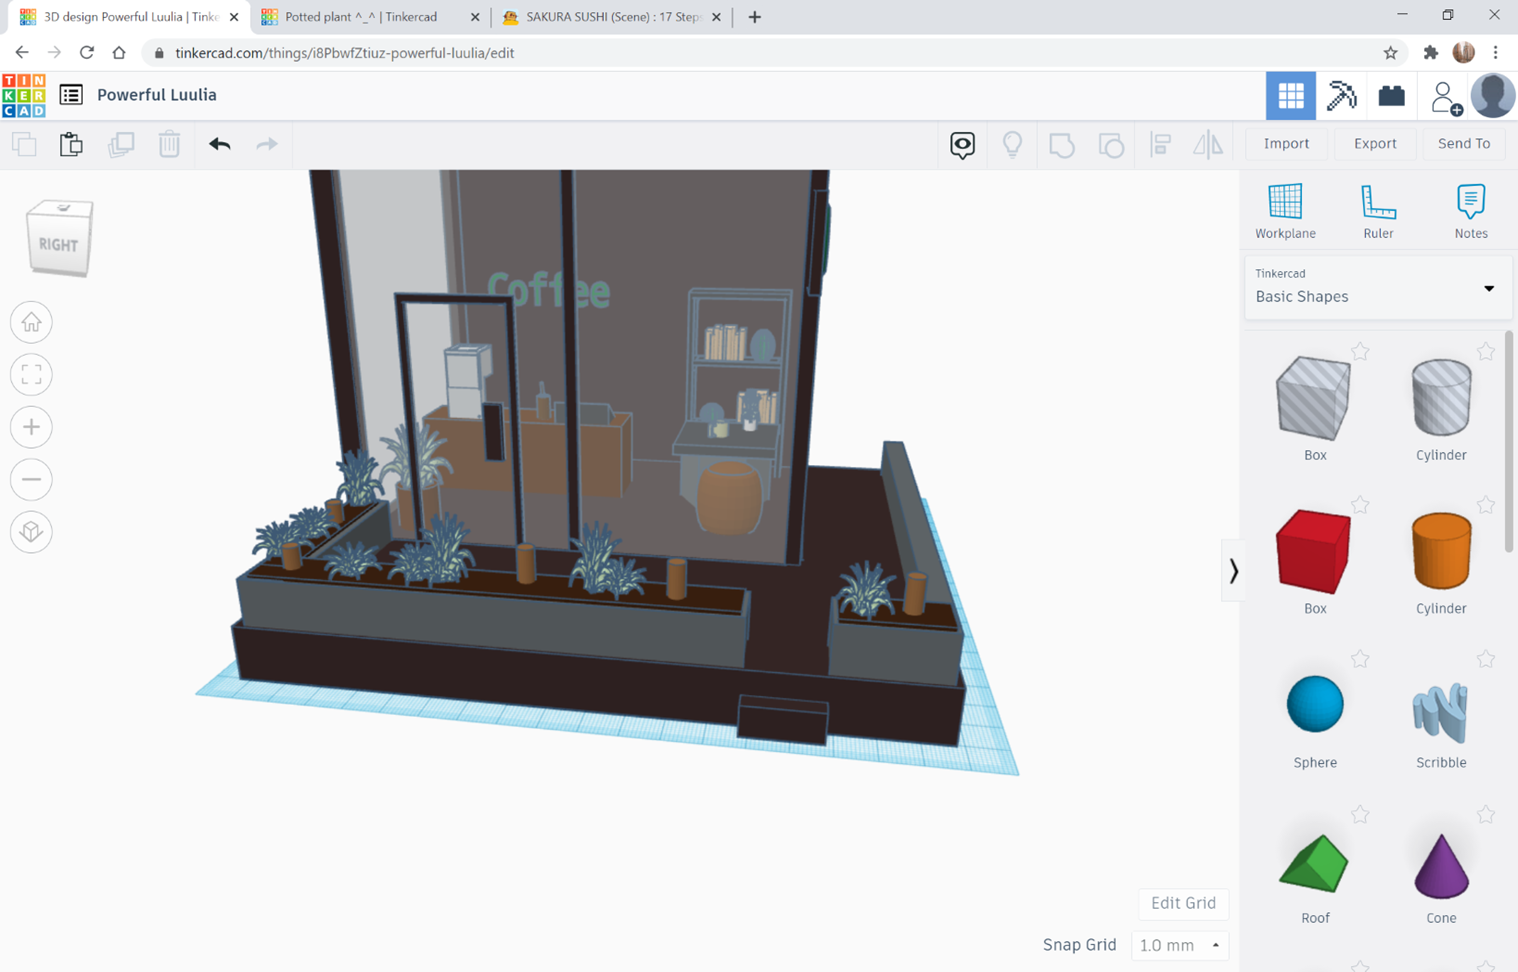1518x972 pixels.
Task: Click the Powerful Luulia design name
Action: tap(157, 95)
